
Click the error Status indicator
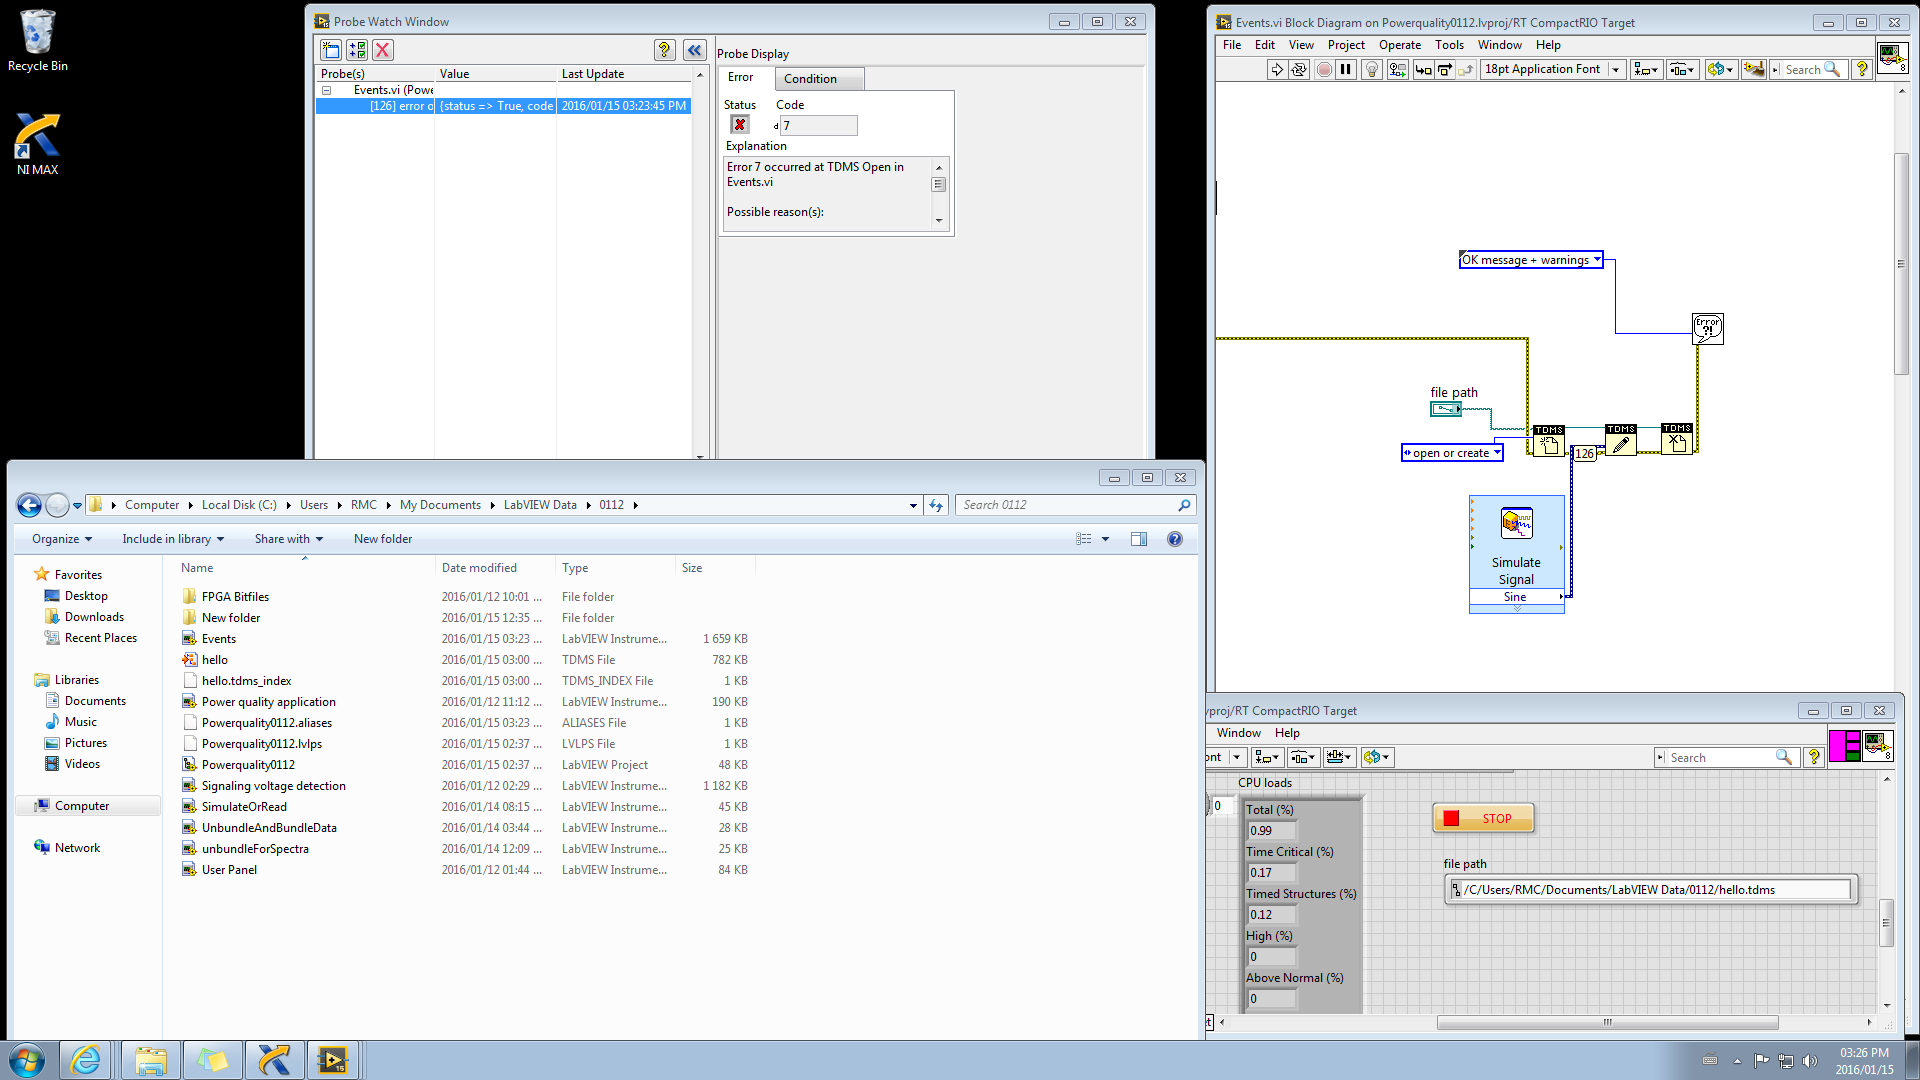740,125
